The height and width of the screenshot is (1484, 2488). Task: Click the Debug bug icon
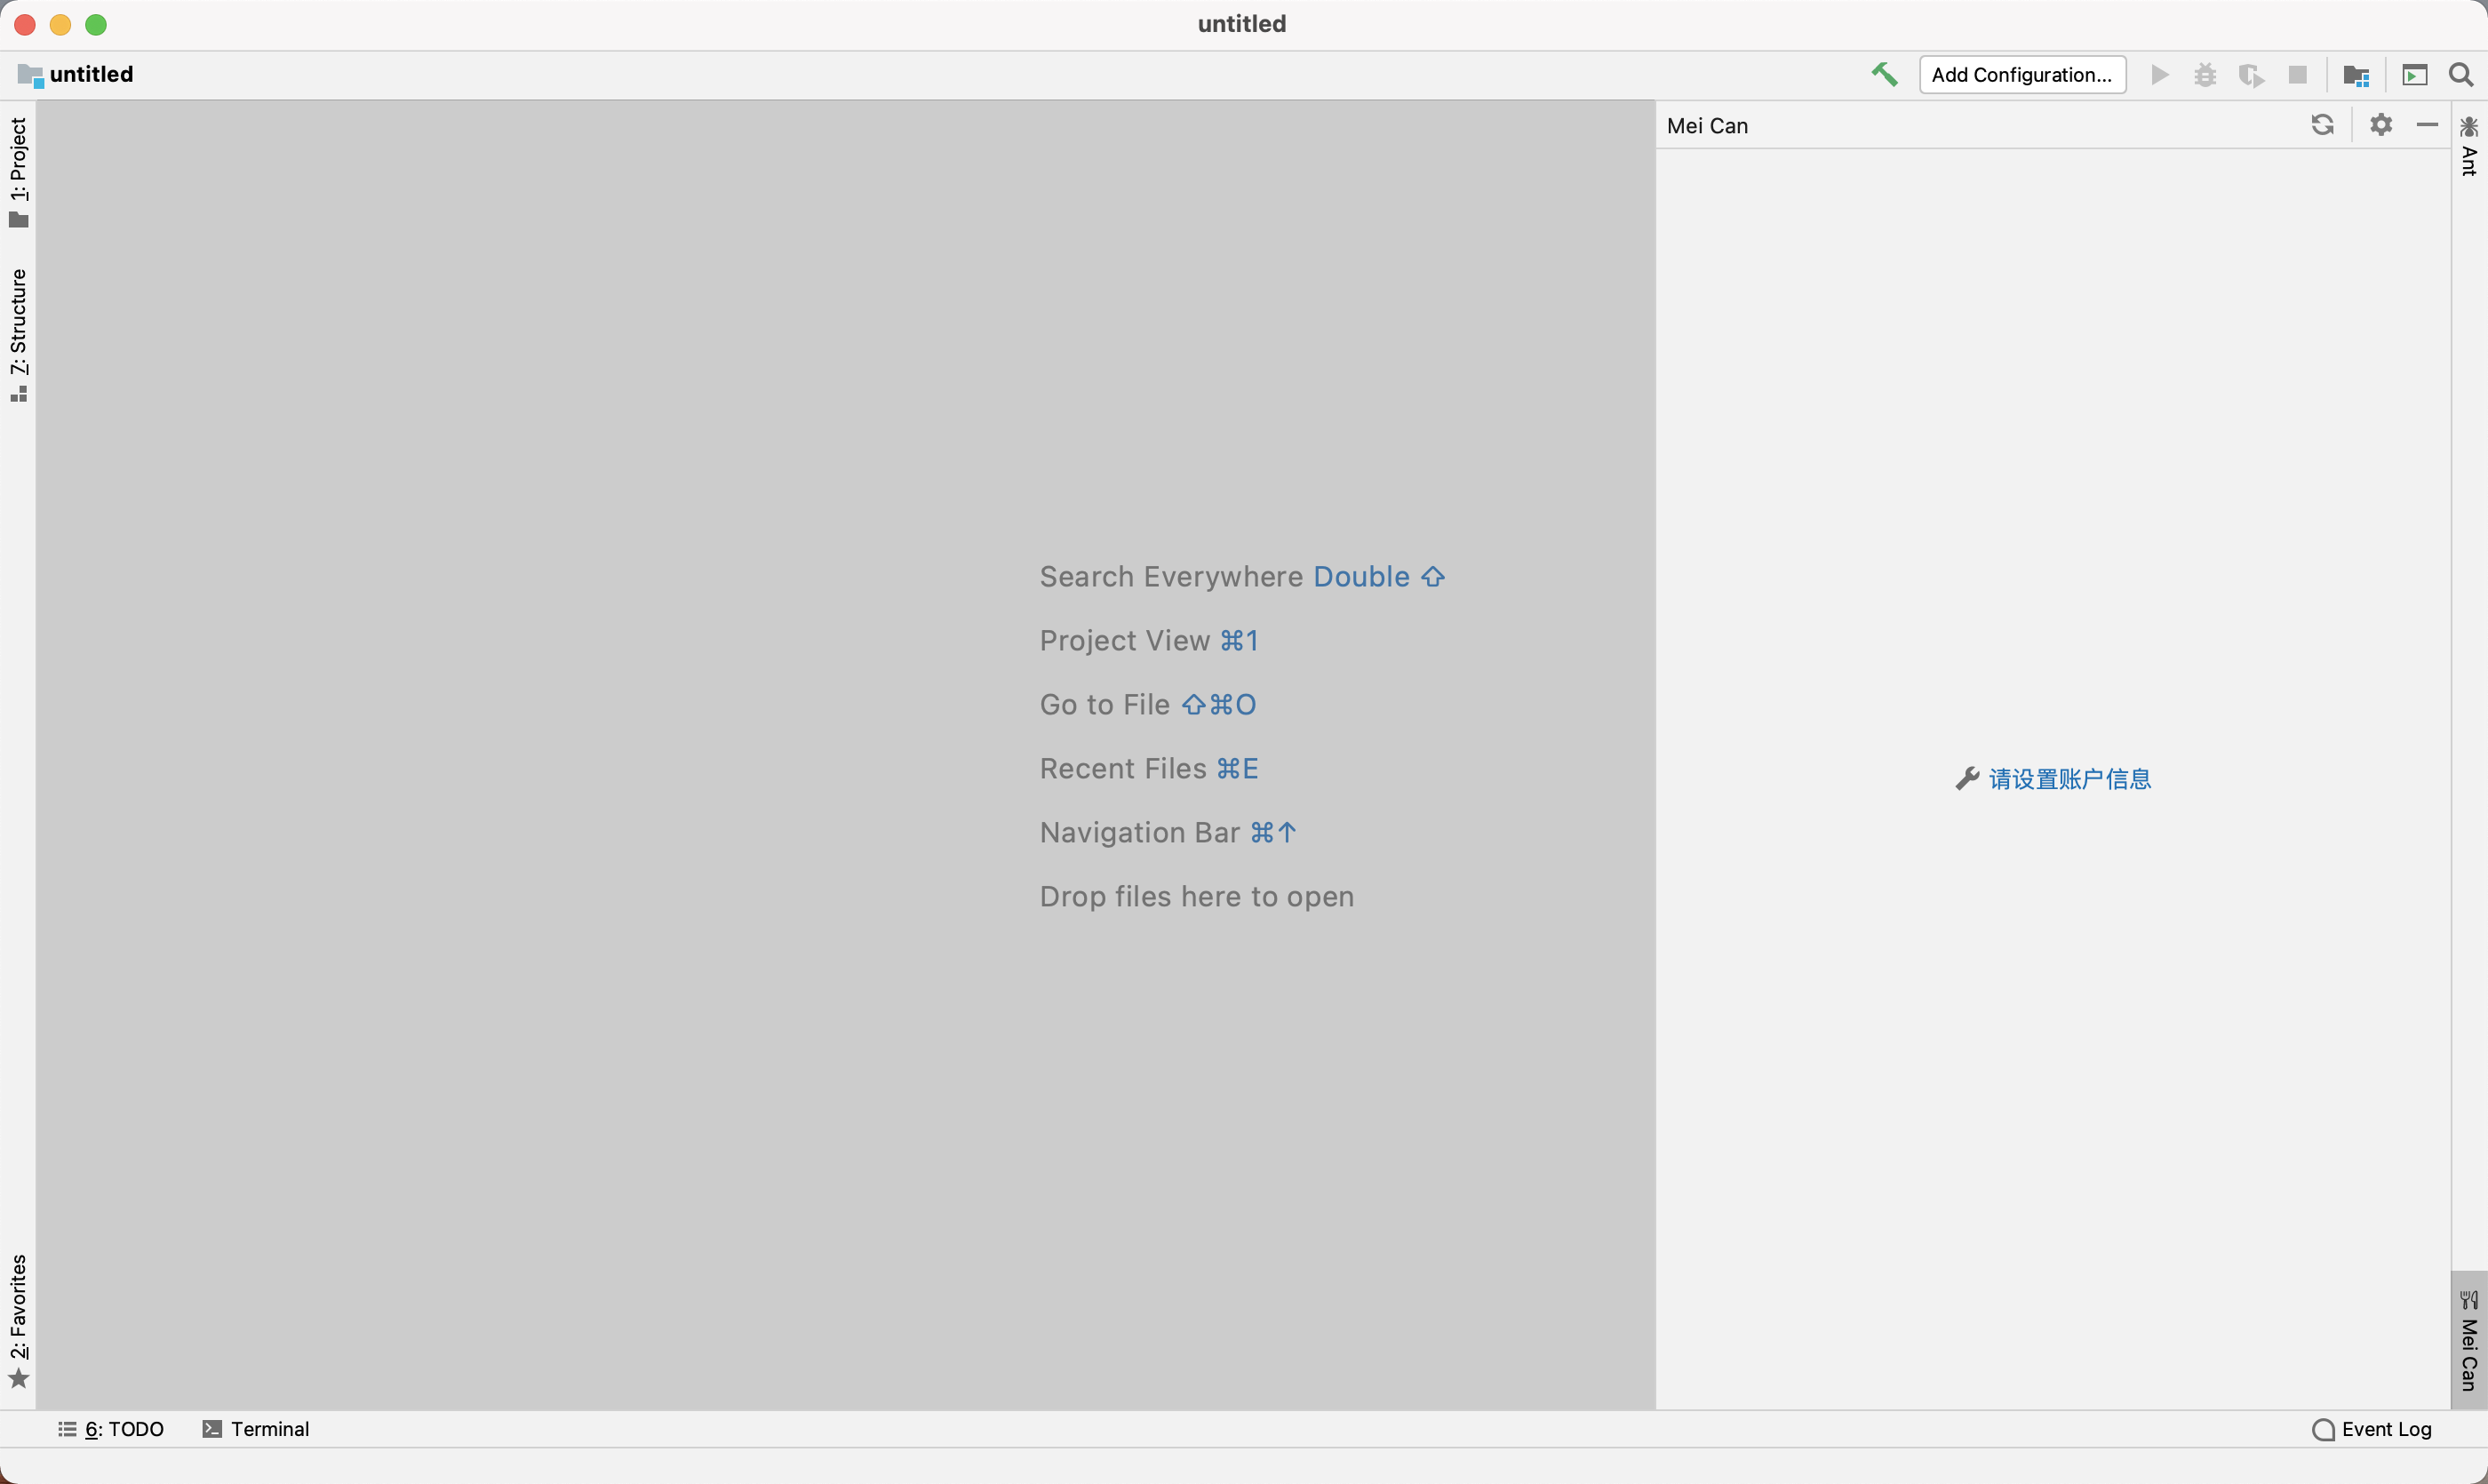[x=2205, y=75]
